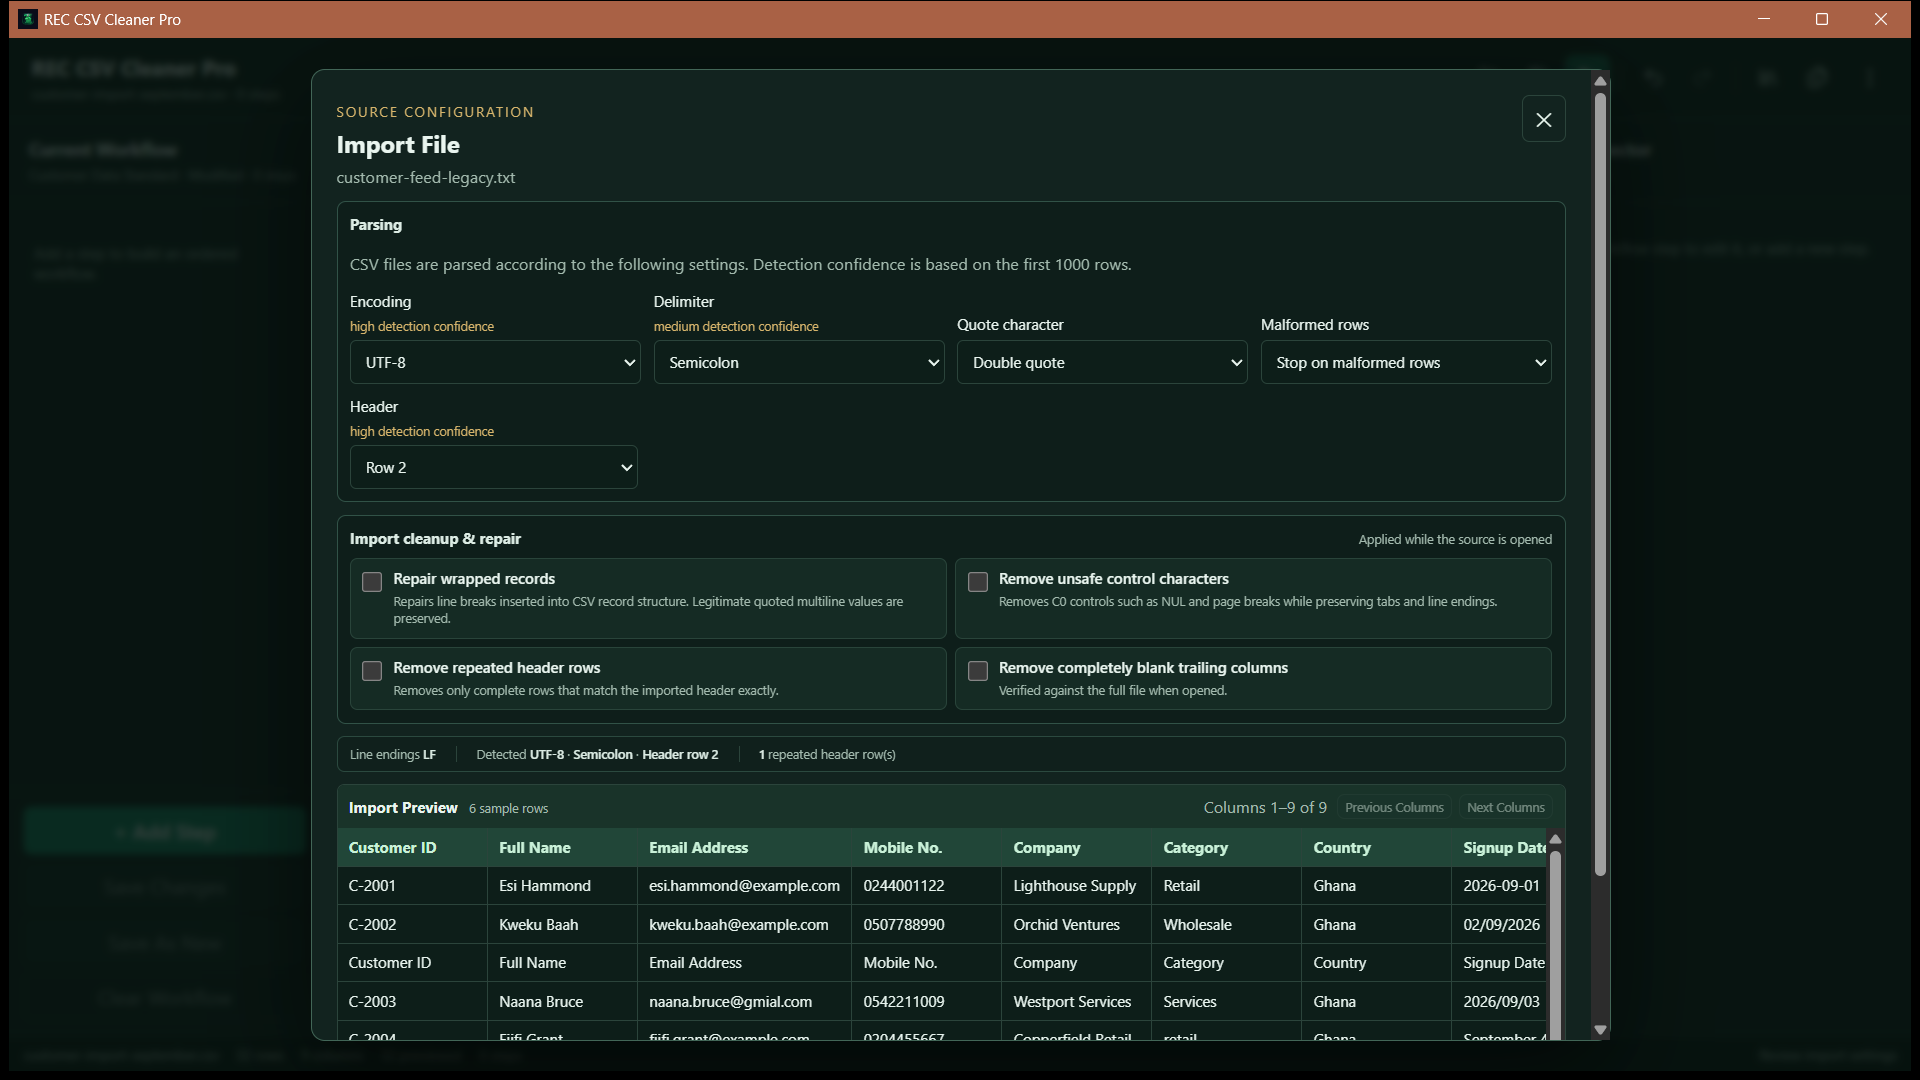Click the Previous Columns button
Viewport: 1920px width, 1080px height.
coord(1394,807)
